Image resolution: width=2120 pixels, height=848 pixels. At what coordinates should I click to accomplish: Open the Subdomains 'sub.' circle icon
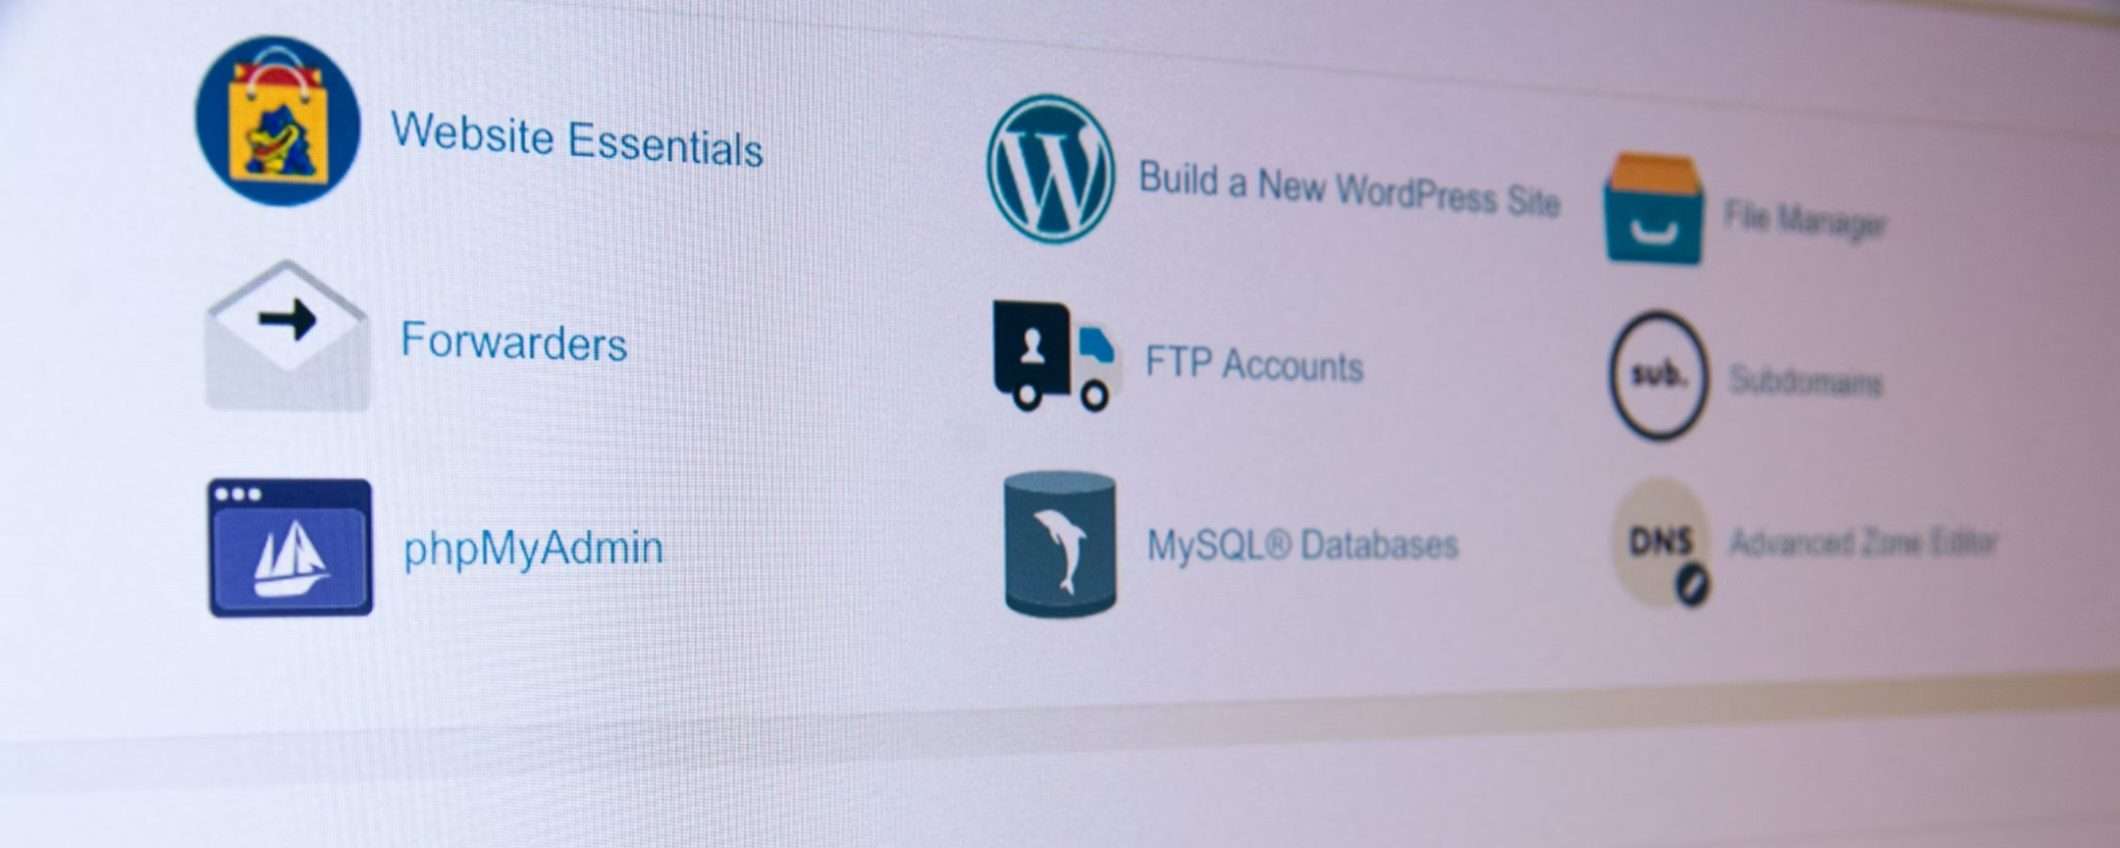[x=1658, y=376]
